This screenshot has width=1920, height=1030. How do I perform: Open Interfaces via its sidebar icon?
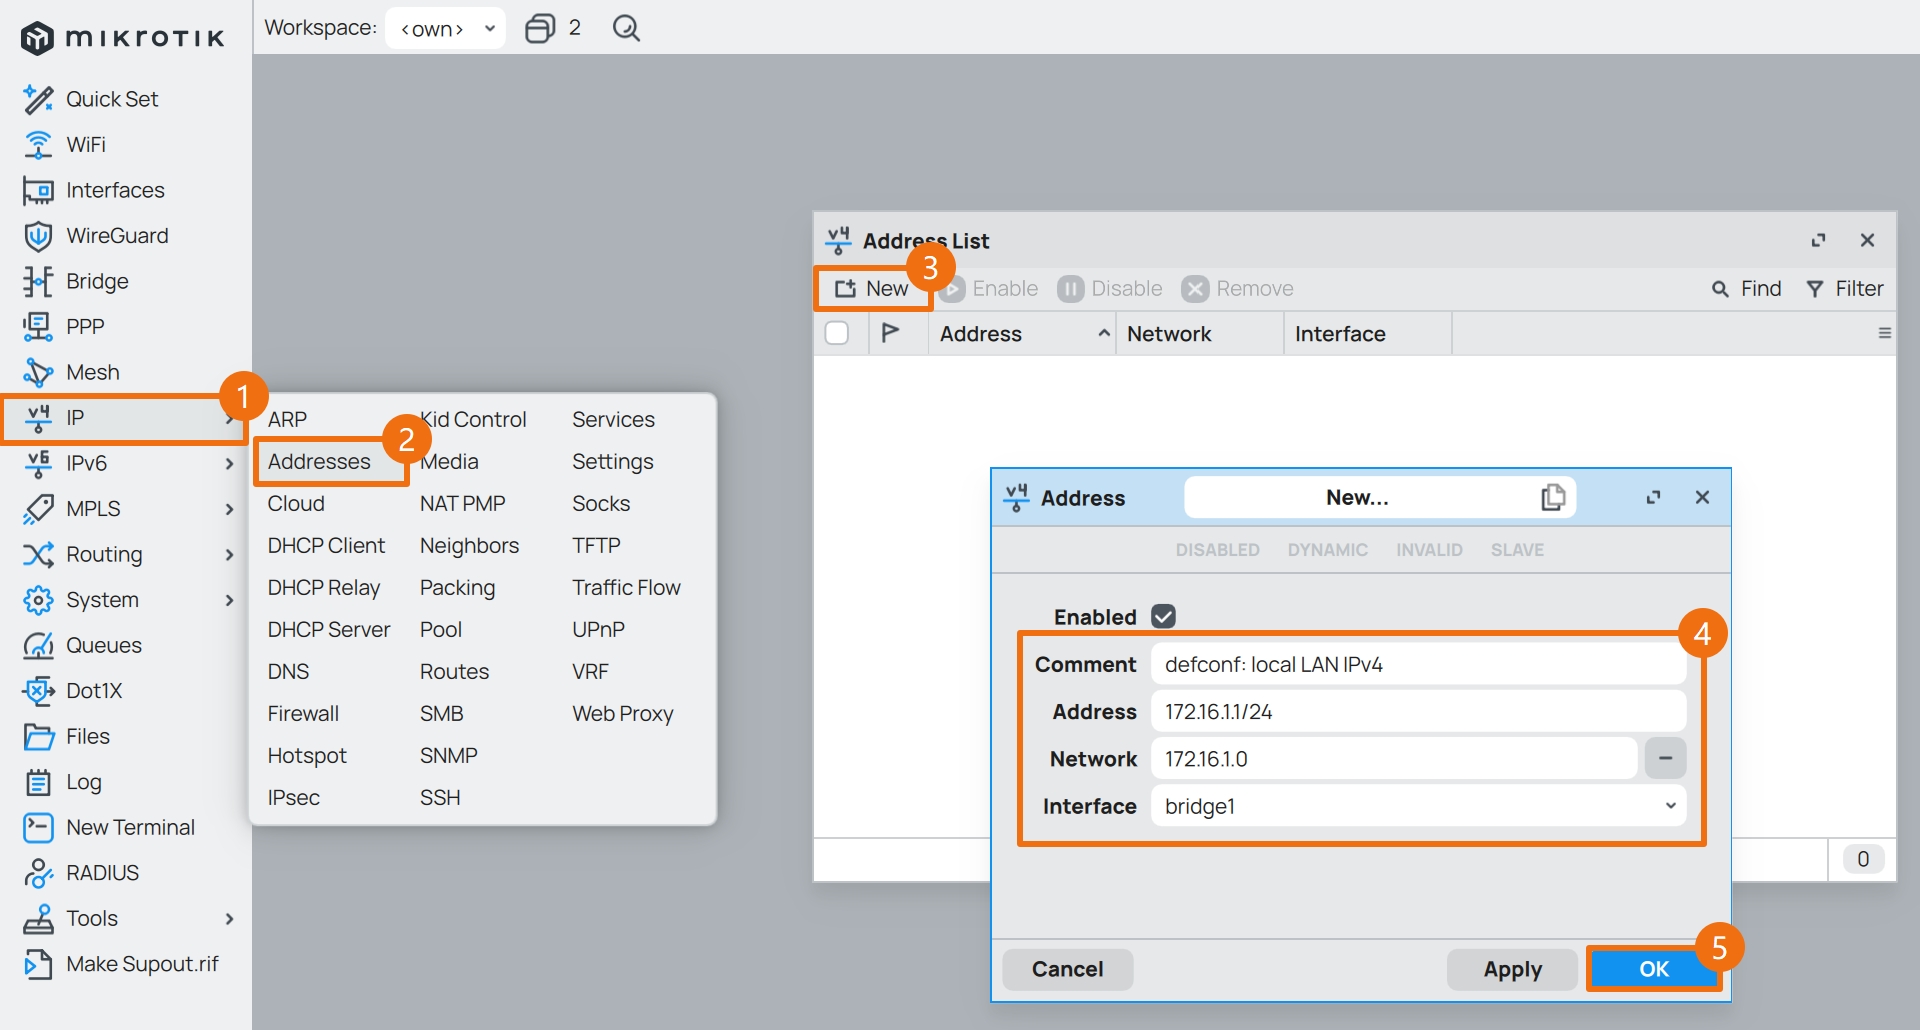[38, 190]
